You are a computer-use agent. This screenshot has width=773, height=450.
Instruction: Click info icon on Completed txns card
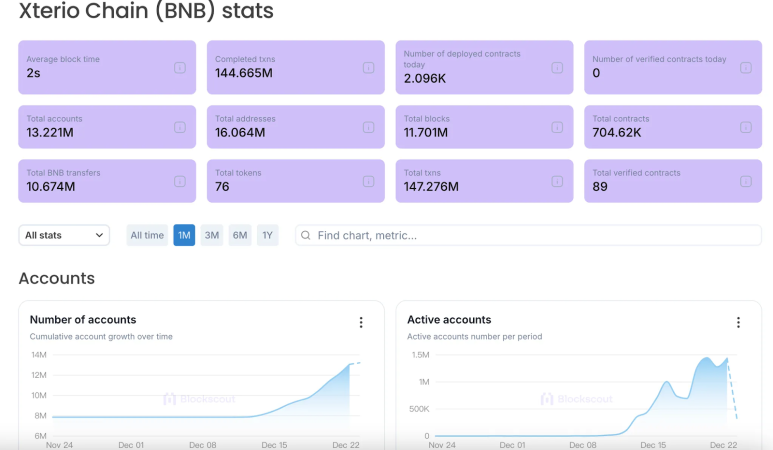[x=368, y=68]
